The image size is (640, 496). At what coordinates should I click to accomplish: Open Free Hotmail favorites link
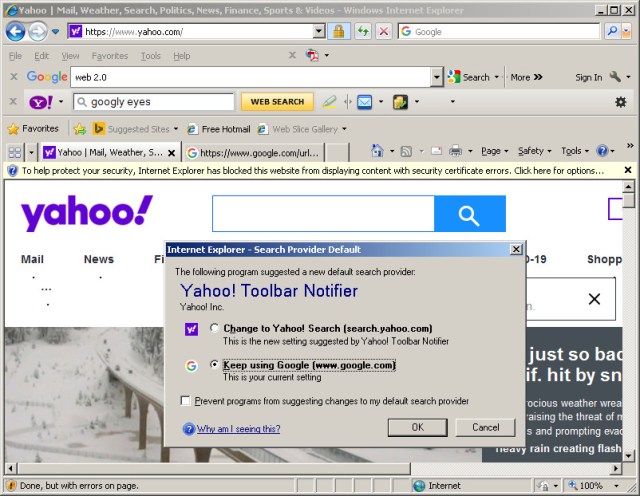pos(218,129)
